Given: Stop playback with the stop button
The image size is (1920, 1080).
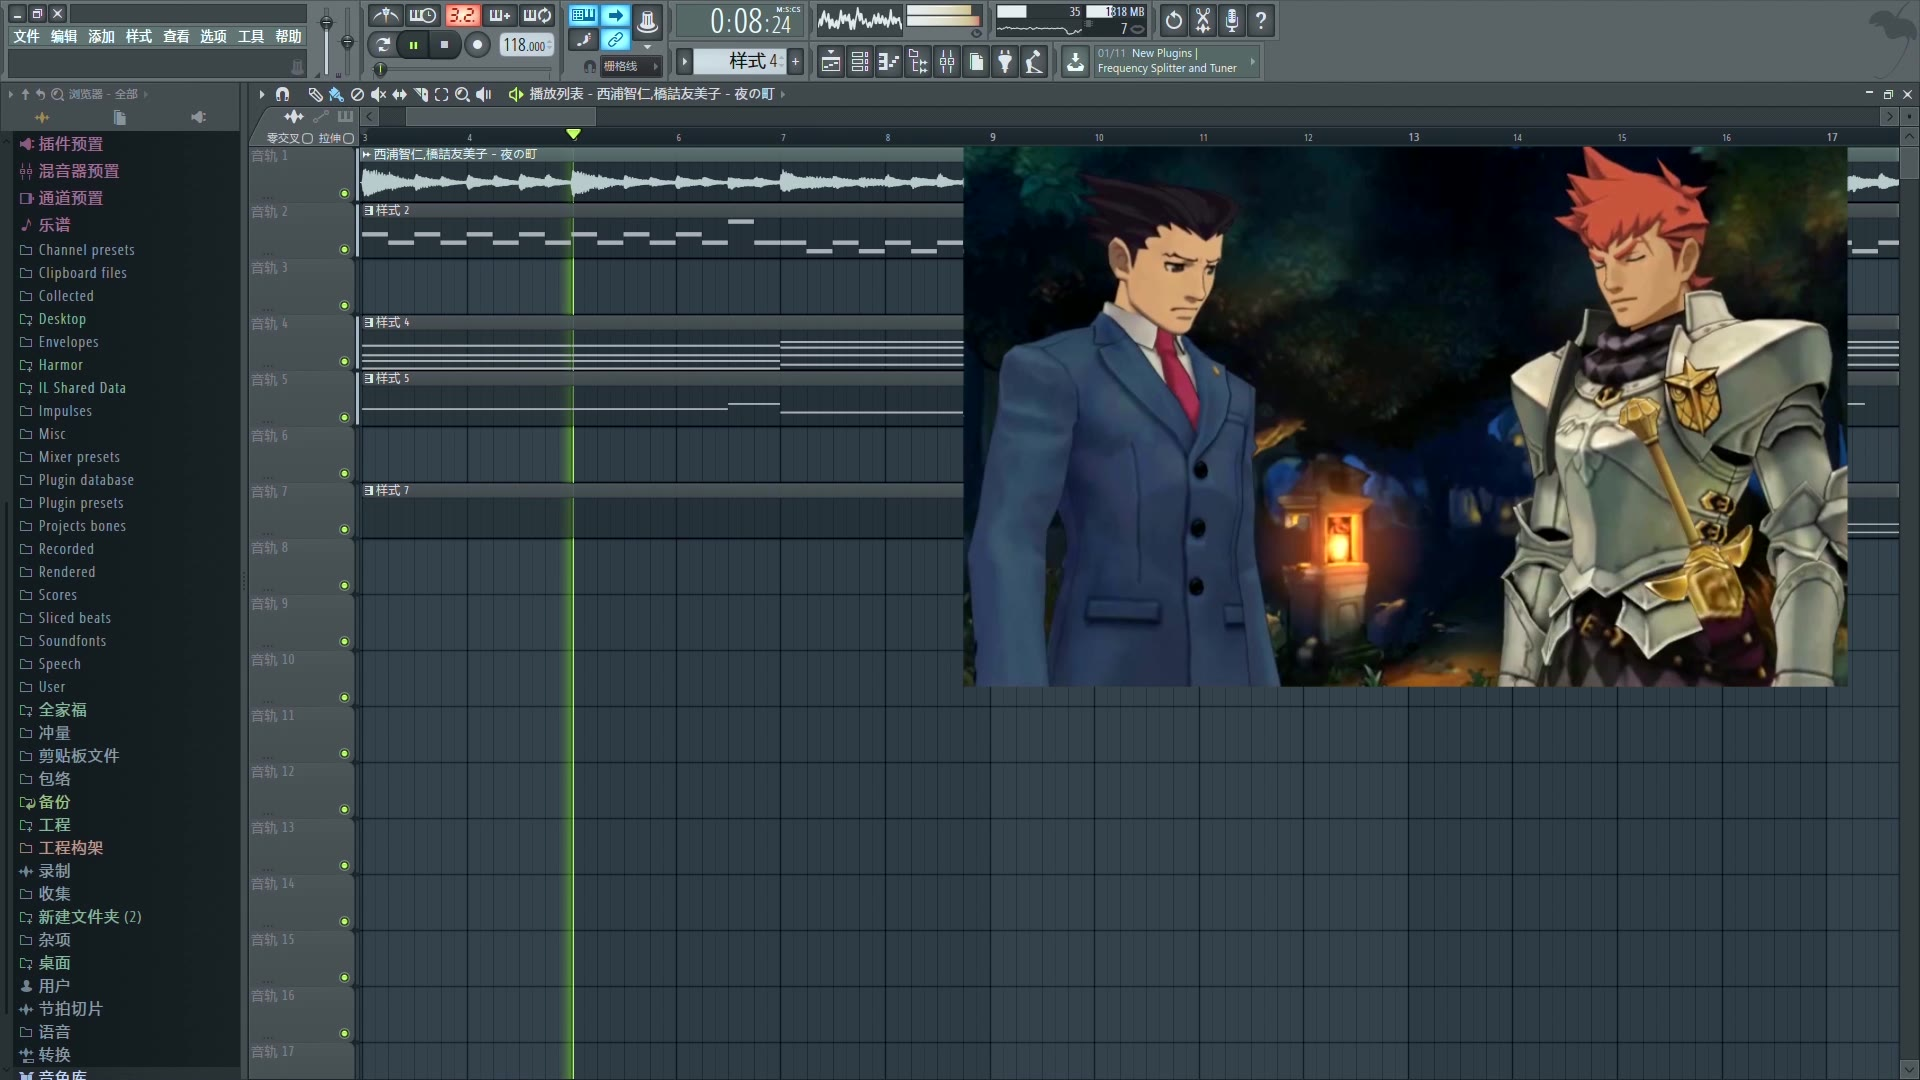Looking at the screenshot, I should click(445, 45).
